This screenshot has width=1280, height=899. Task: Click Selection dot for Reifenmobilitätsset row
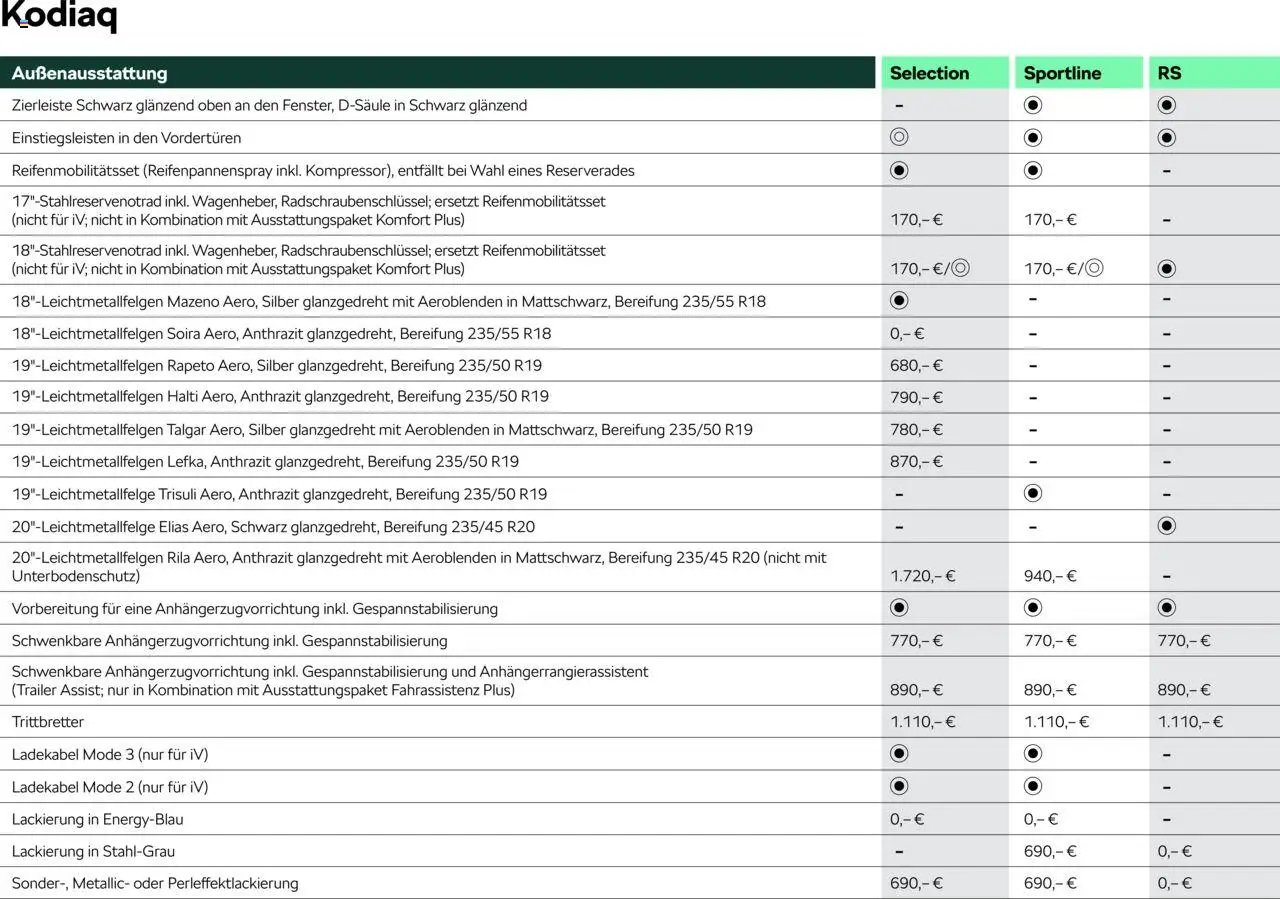pos(899,170)
